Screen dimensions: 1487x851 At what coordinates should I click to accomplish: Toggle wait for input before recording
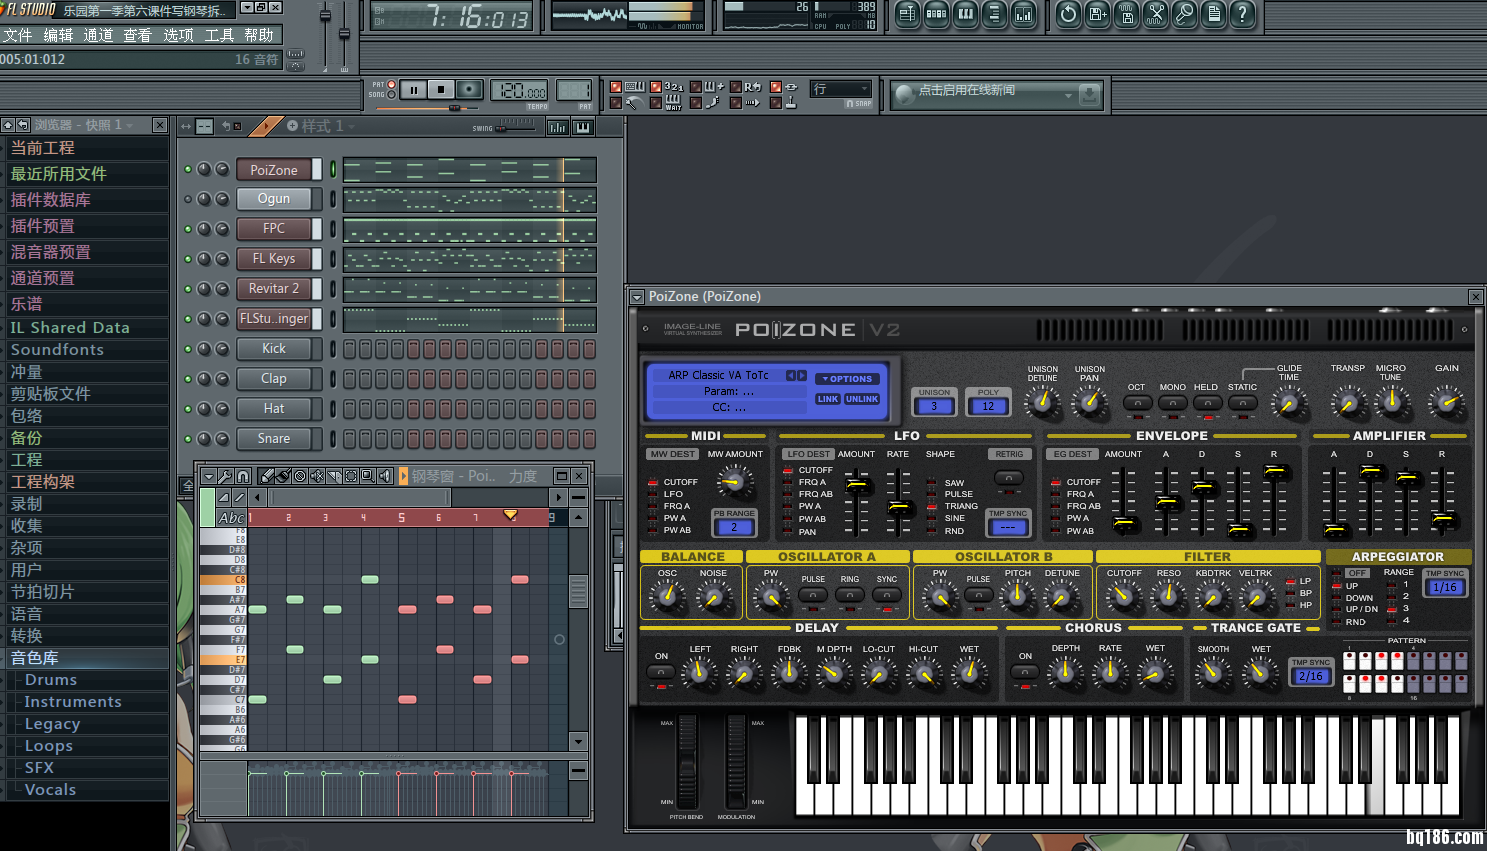656,102
